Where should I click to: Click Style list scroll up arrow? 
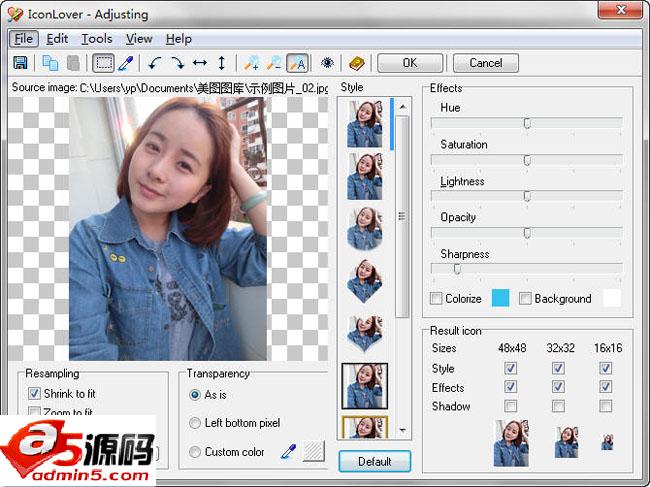pos(403,107)
